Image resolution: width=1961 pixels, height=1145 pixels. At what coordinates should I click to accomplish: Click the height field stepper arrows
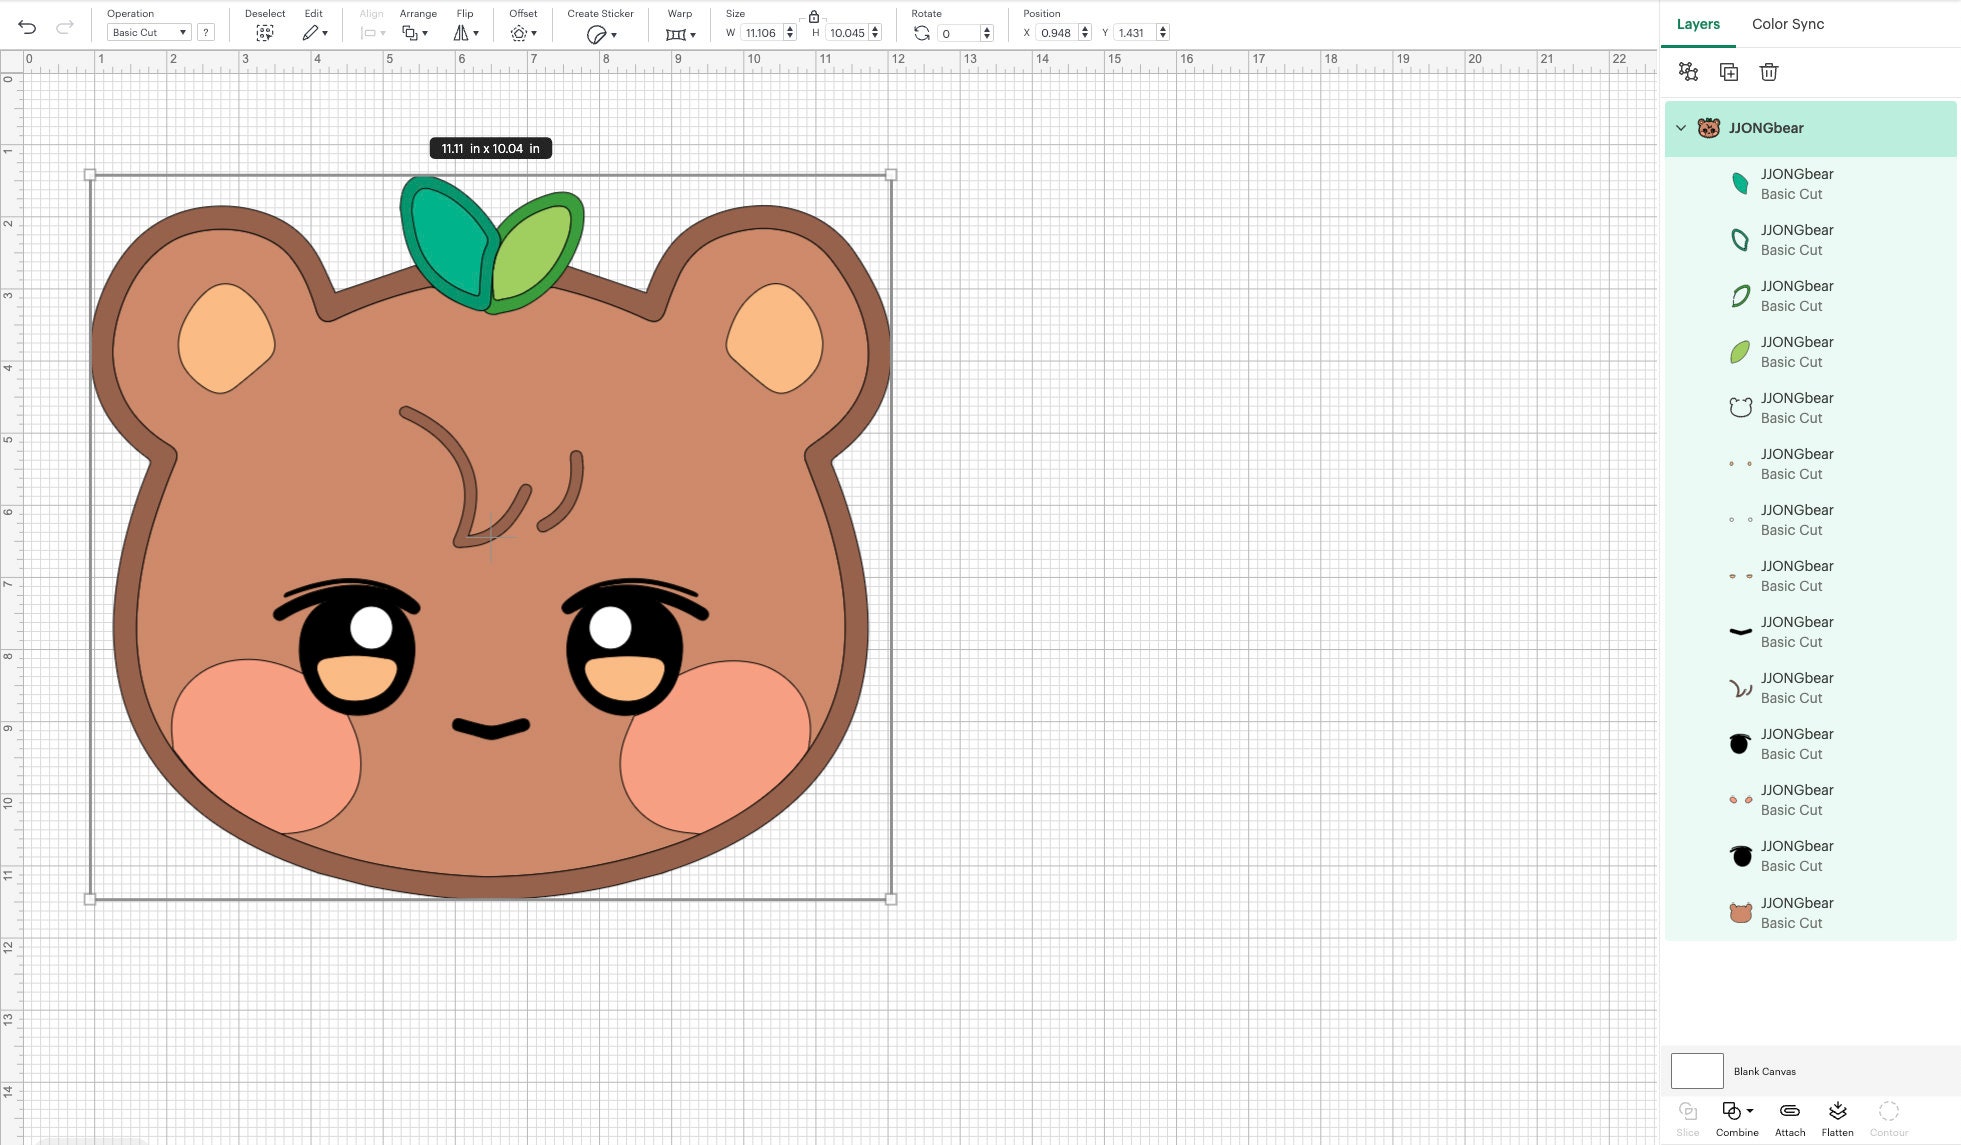point(875,33)
